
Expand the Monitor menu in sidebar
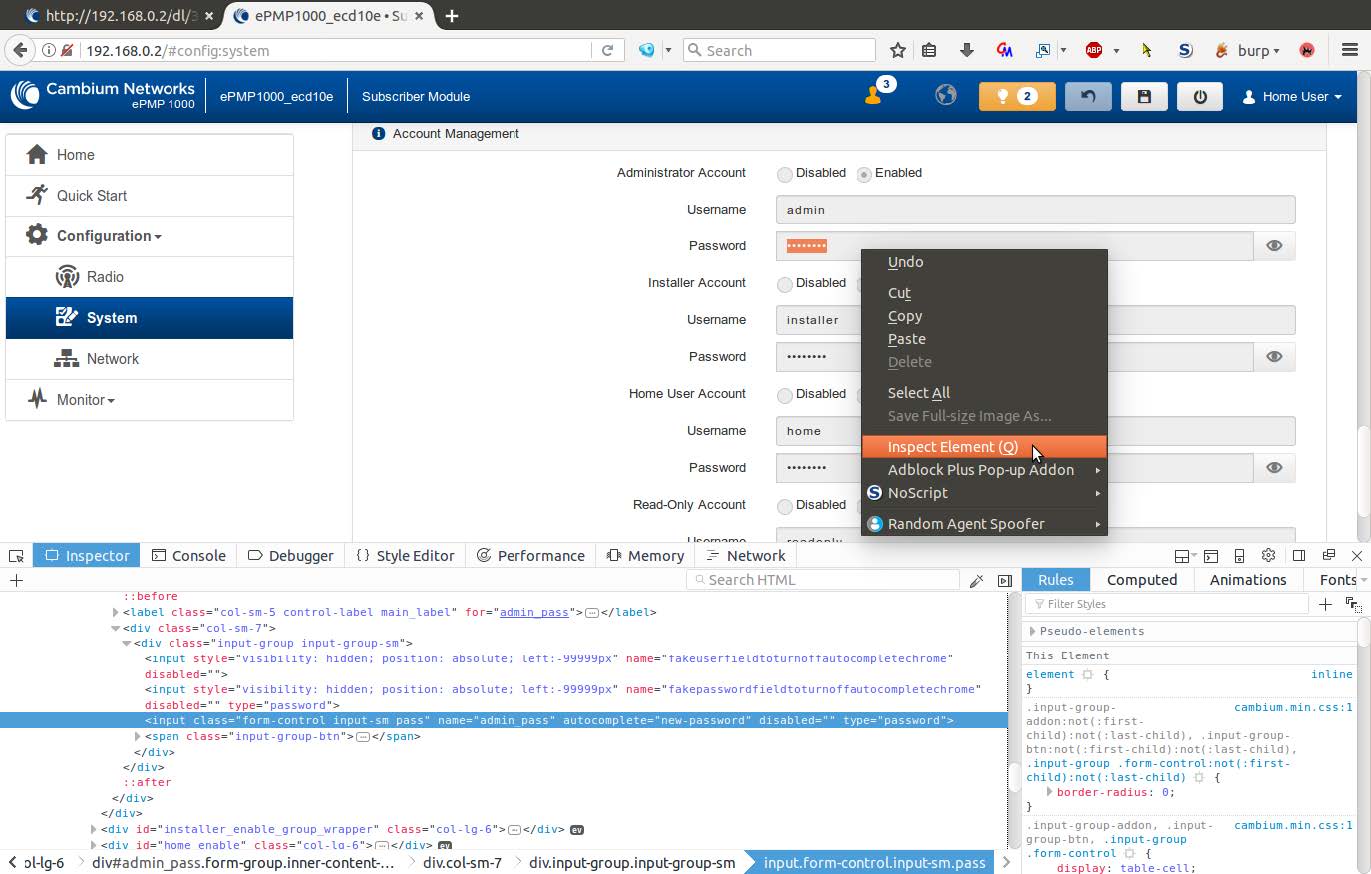(85, 400)
